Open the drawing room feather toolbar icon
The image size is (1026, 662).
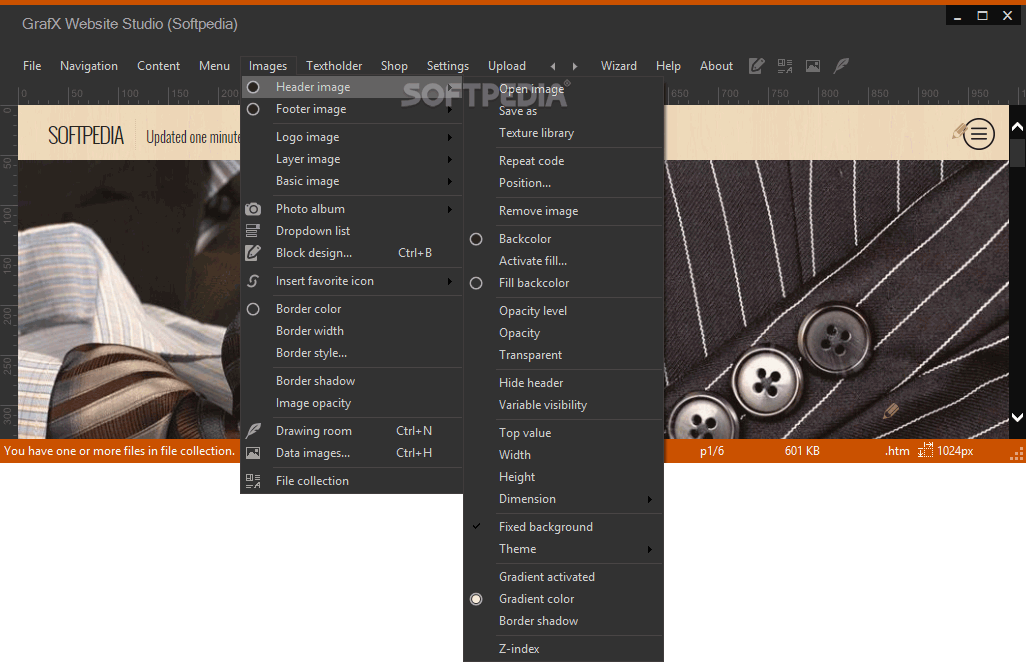[x=841, y=65]
